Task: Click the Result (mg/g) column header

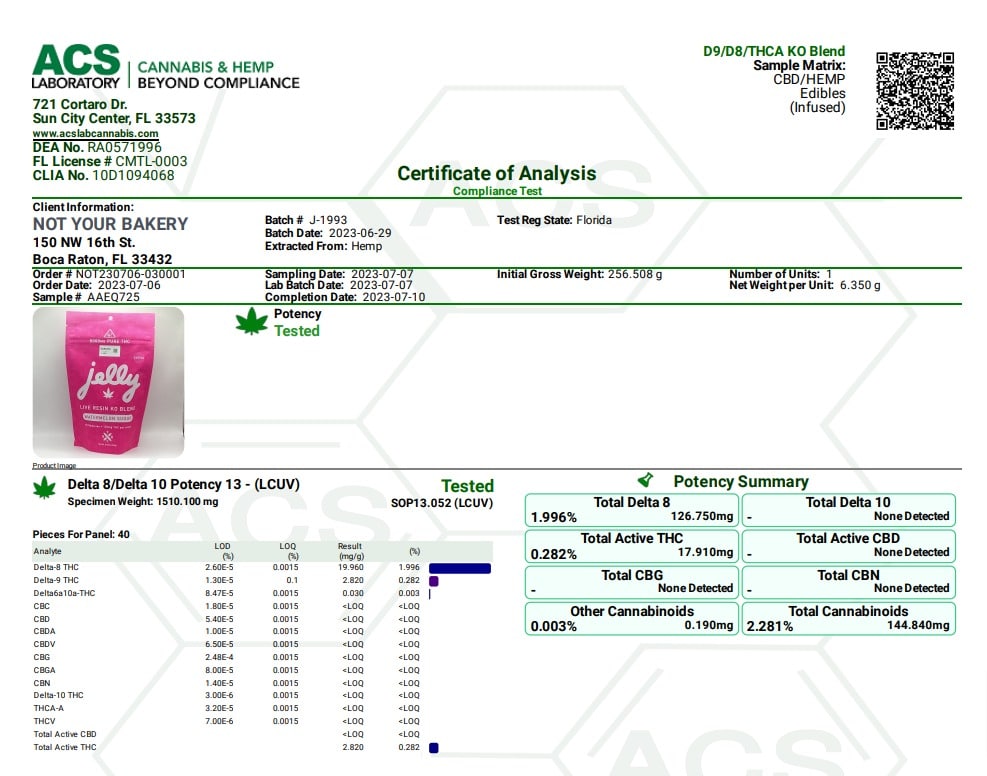Action: click(351, 551)
